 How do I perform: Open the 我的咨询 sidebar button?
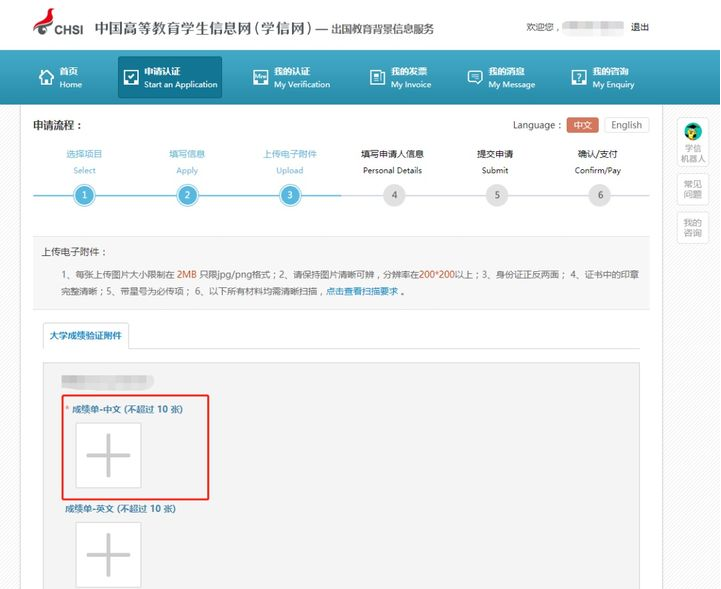click(x=692, y=228)
